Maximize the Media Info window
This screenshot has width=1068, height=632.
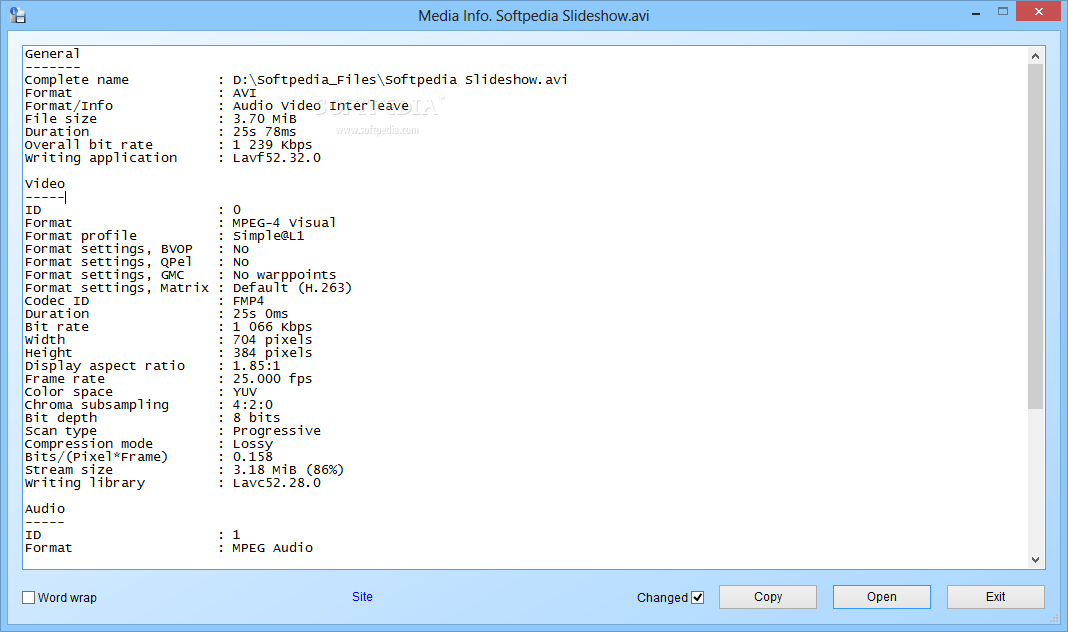pyautogui.click(x=1003, y=12)
